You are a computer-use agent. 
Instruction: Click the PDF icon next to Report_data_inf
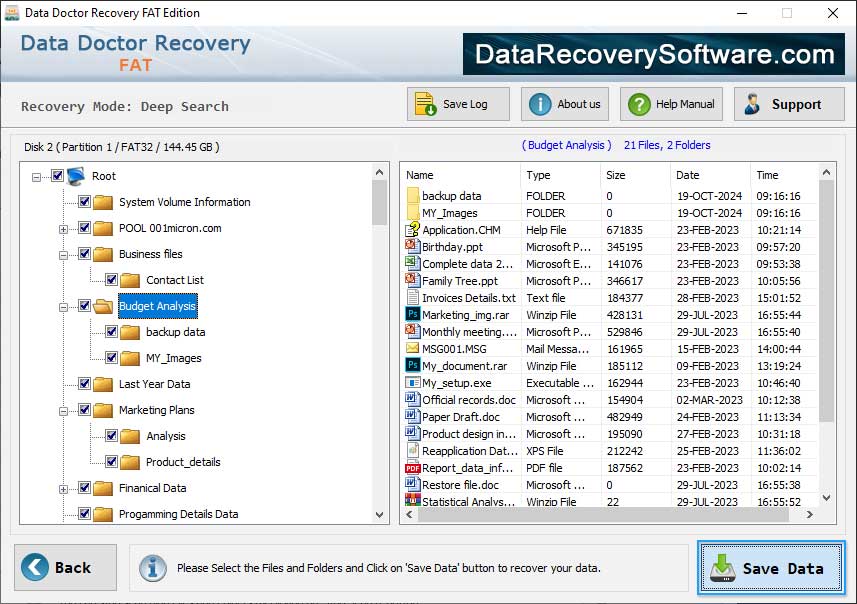pos(411,467)
